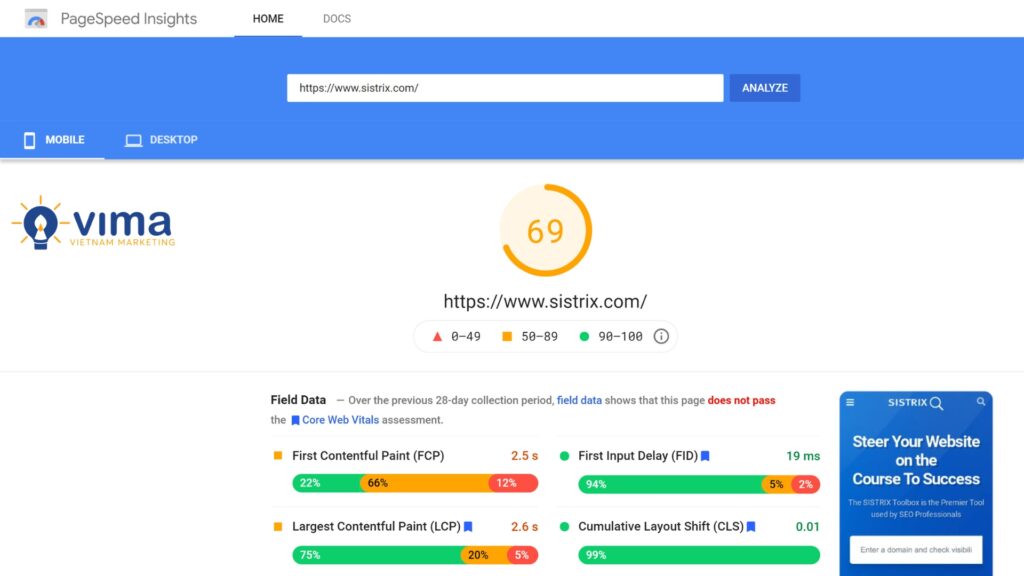Click the desktop laptop icon

pos(133,140)
